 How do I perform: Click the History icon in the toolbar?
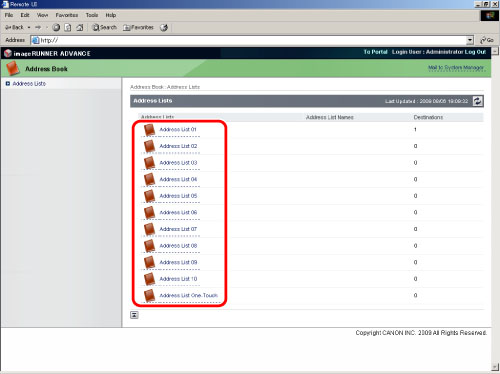tap(164, 27)
